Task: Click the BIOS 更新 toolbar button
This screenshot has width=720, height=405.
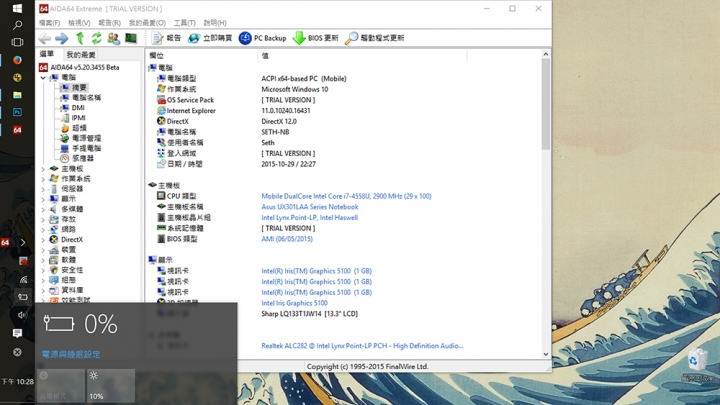Action: [315, 38]
